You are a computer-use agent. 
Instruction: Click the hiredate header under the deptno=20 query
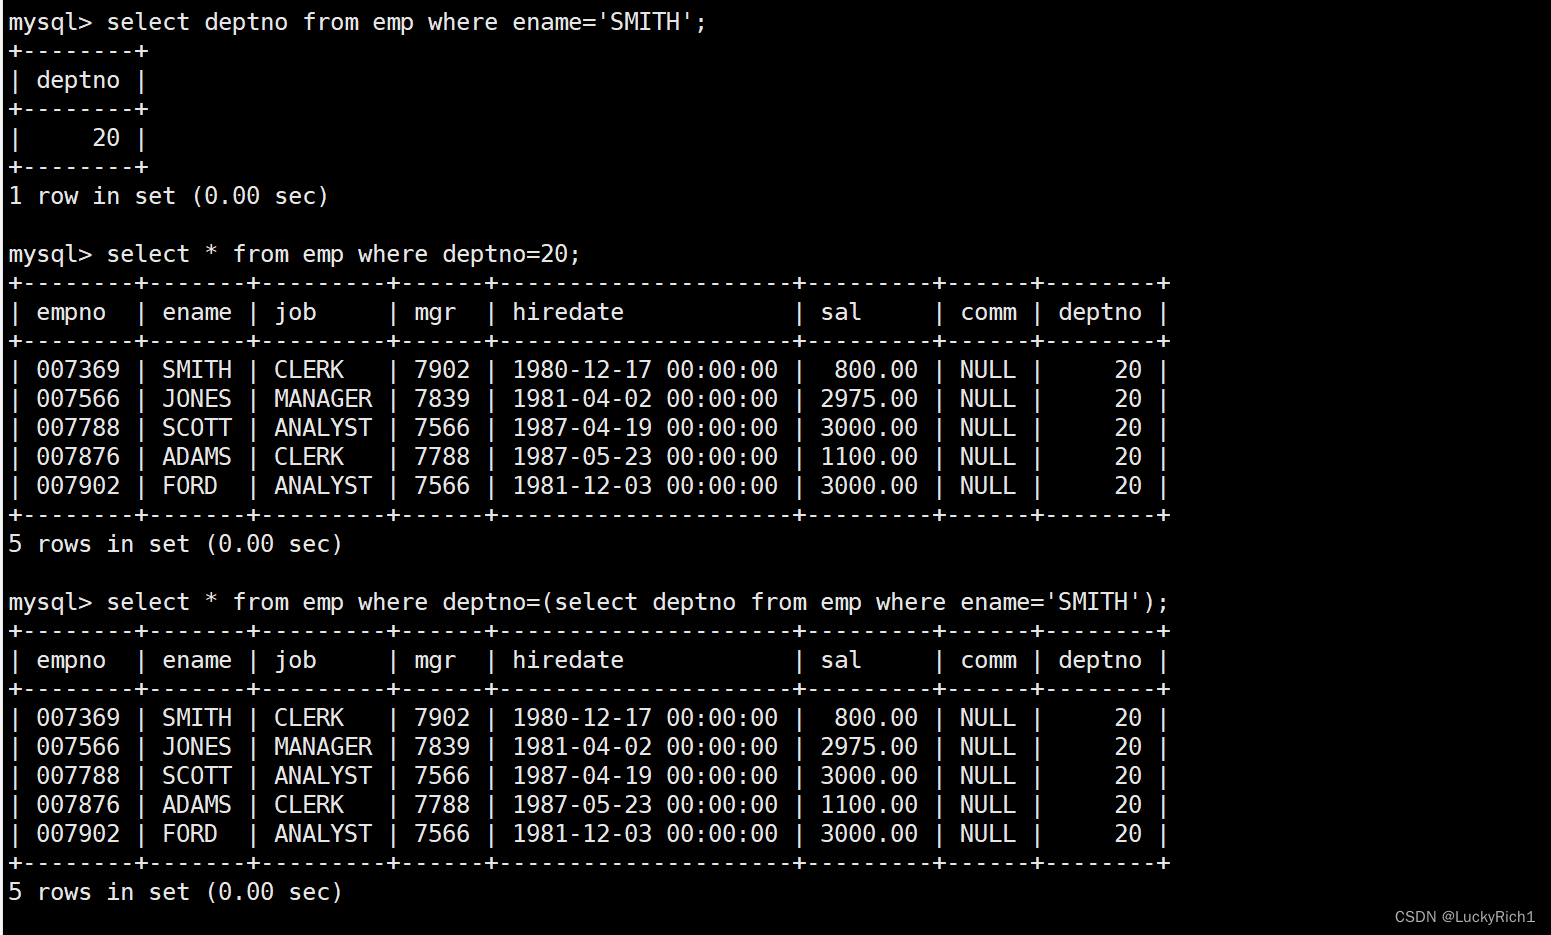pos(567,312)
